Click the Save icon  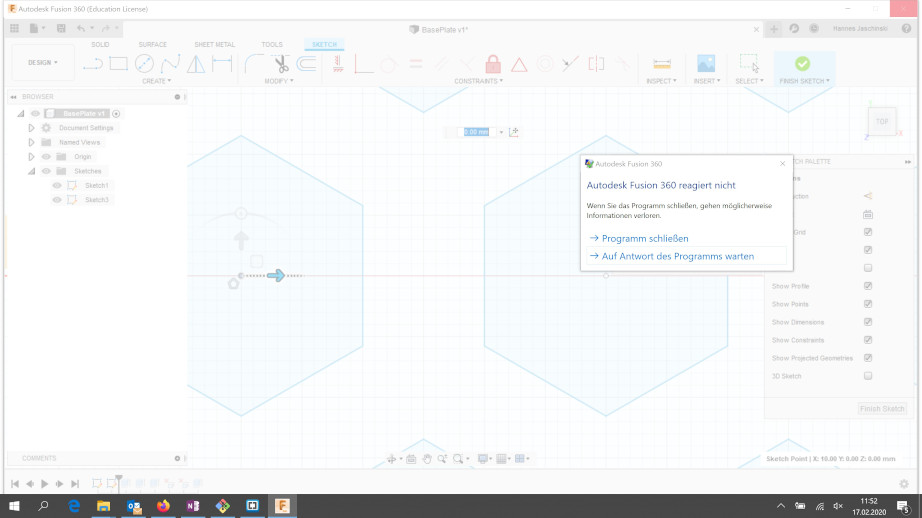coord(61,28)
